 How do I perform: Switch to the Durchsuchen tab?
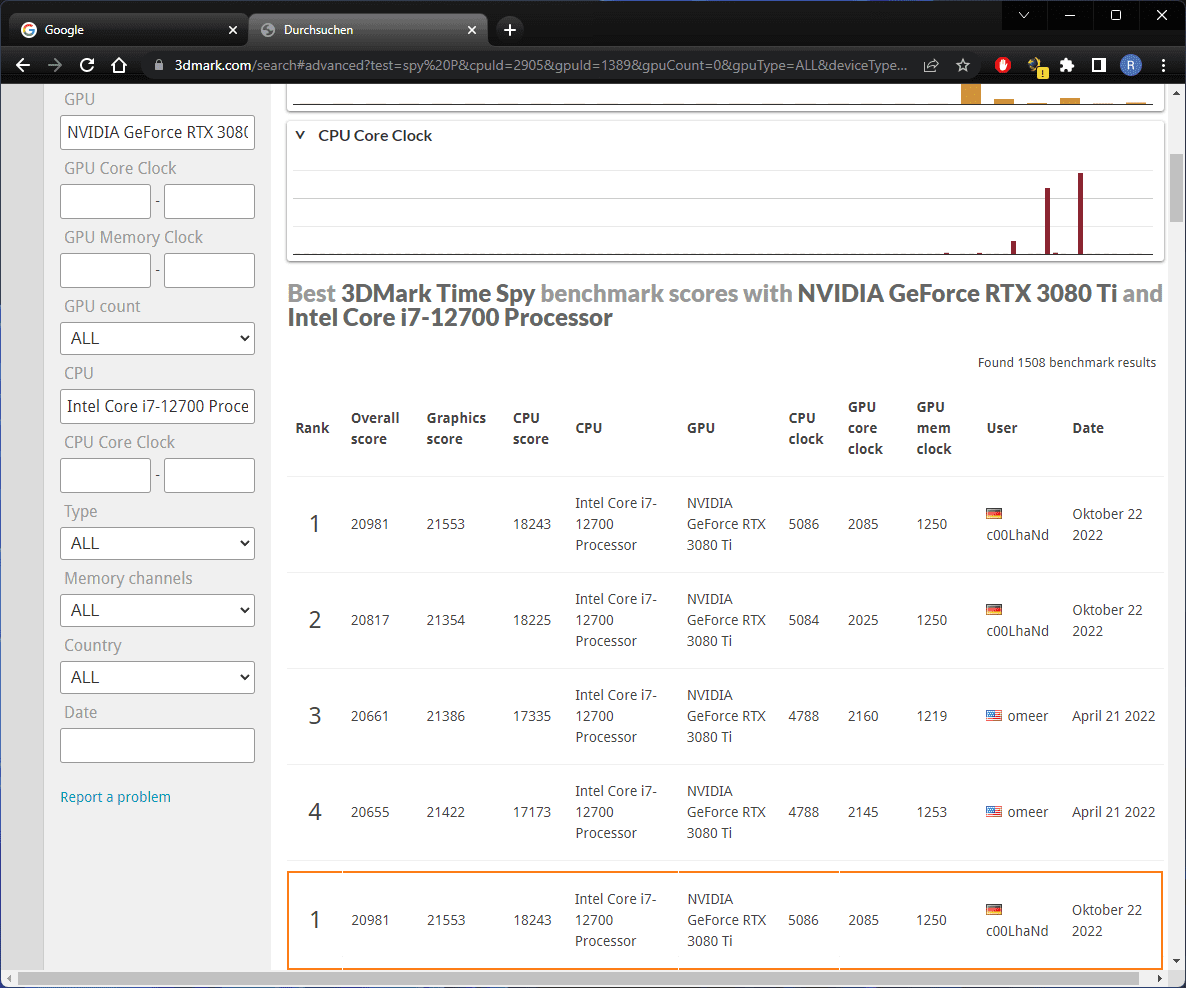coord(368,30)
